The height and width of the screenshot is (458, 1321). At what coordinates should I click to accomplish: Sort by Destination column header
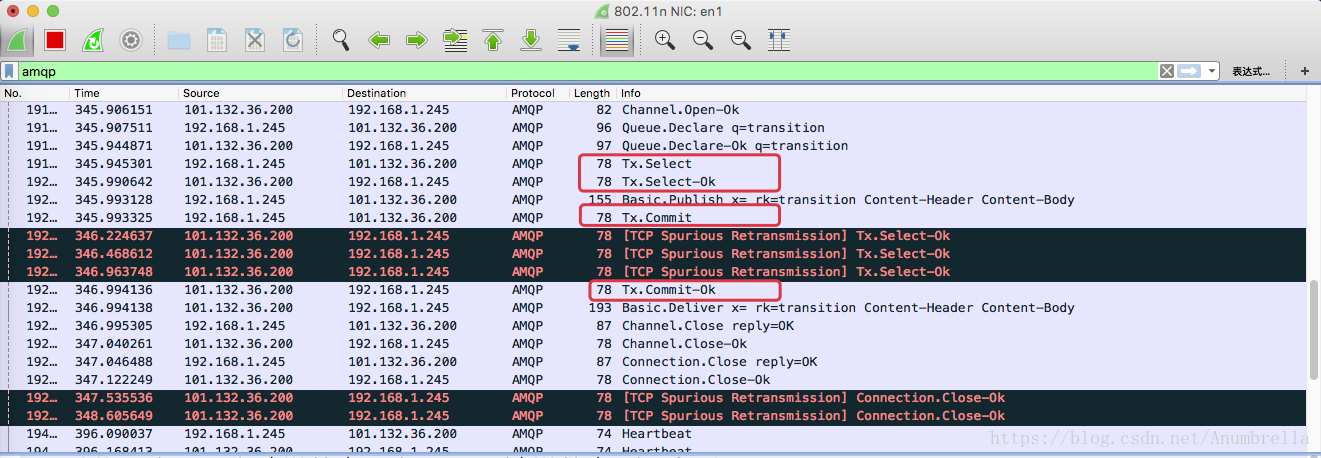click(424, 93)
